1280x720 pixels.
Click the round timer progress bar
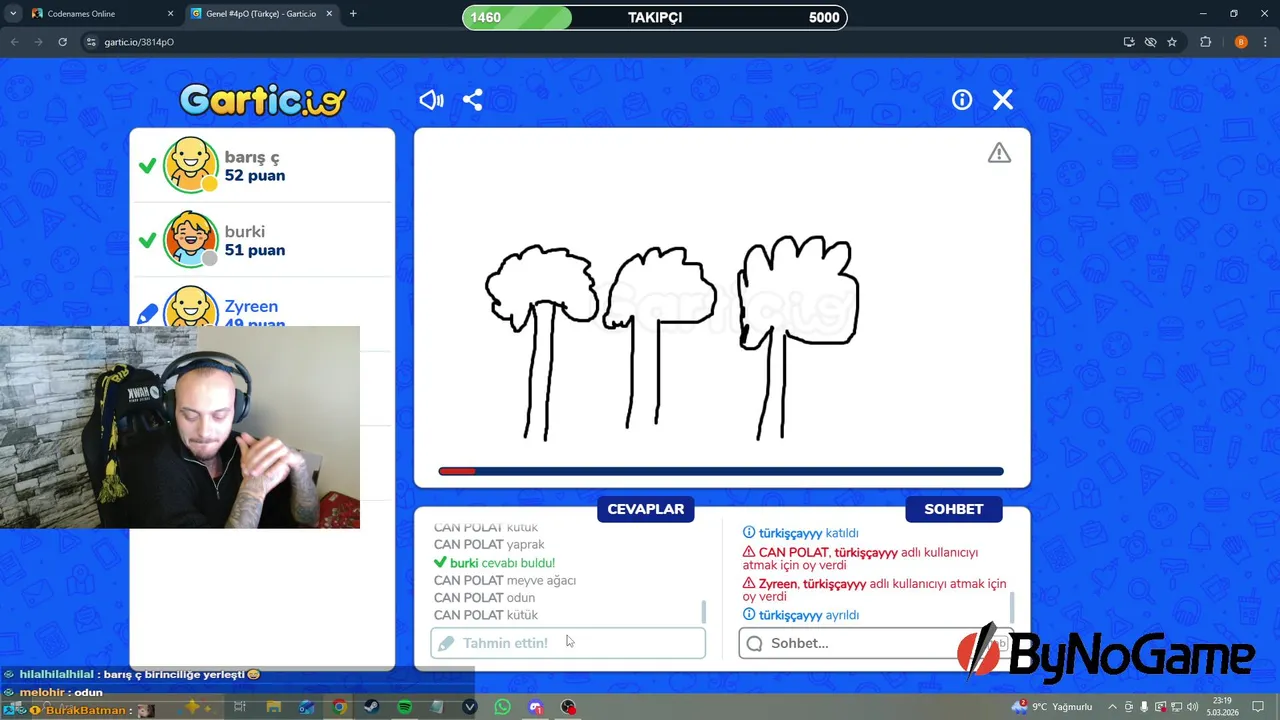[x=721, y=471]
